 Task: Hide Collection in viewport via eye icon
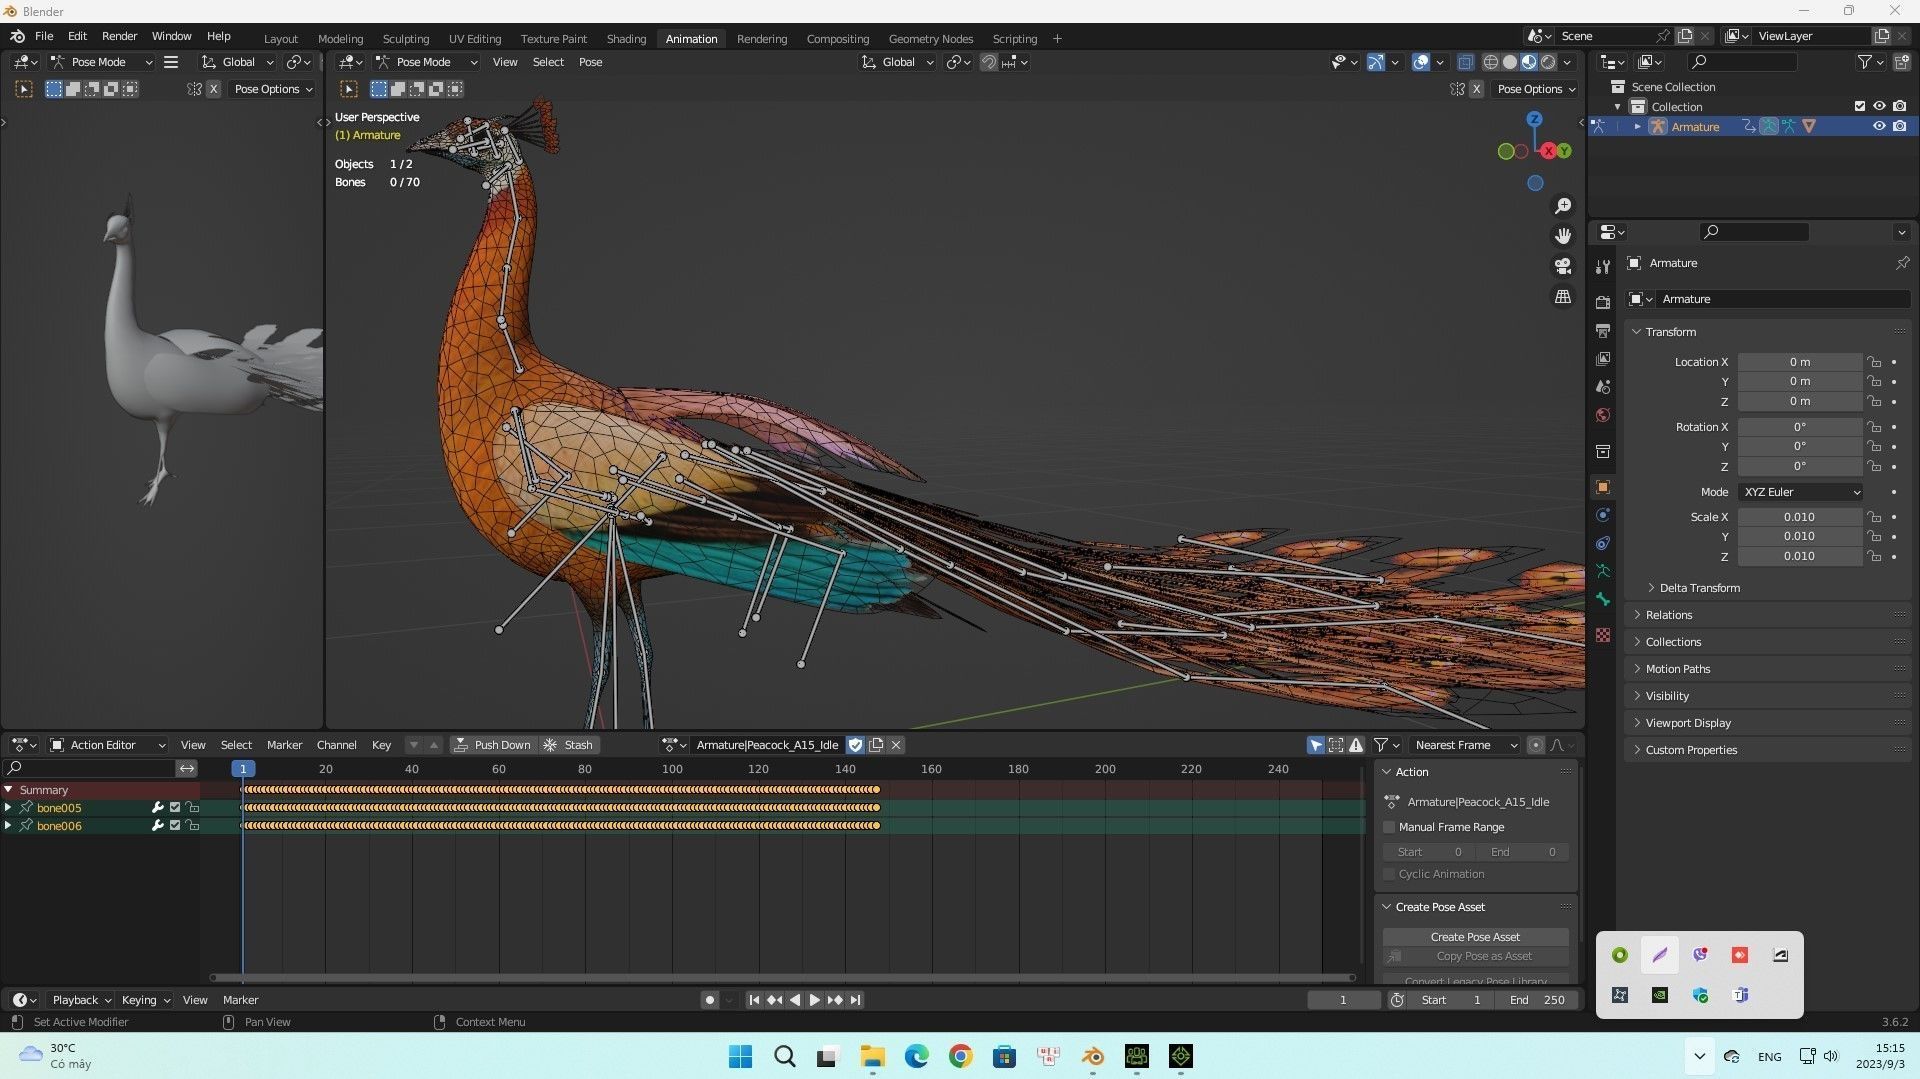(x=1879, y=107)
